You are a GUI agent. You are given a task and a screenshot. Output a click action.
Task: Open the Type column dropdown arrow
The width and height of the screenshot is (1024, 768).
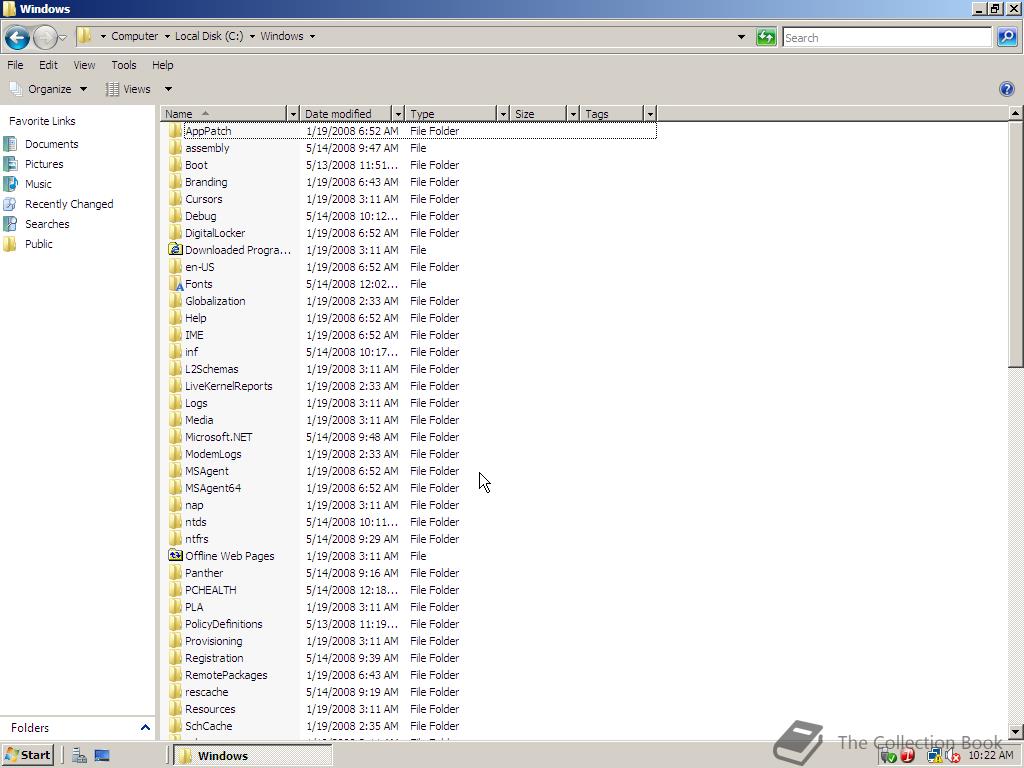(503, 114)
